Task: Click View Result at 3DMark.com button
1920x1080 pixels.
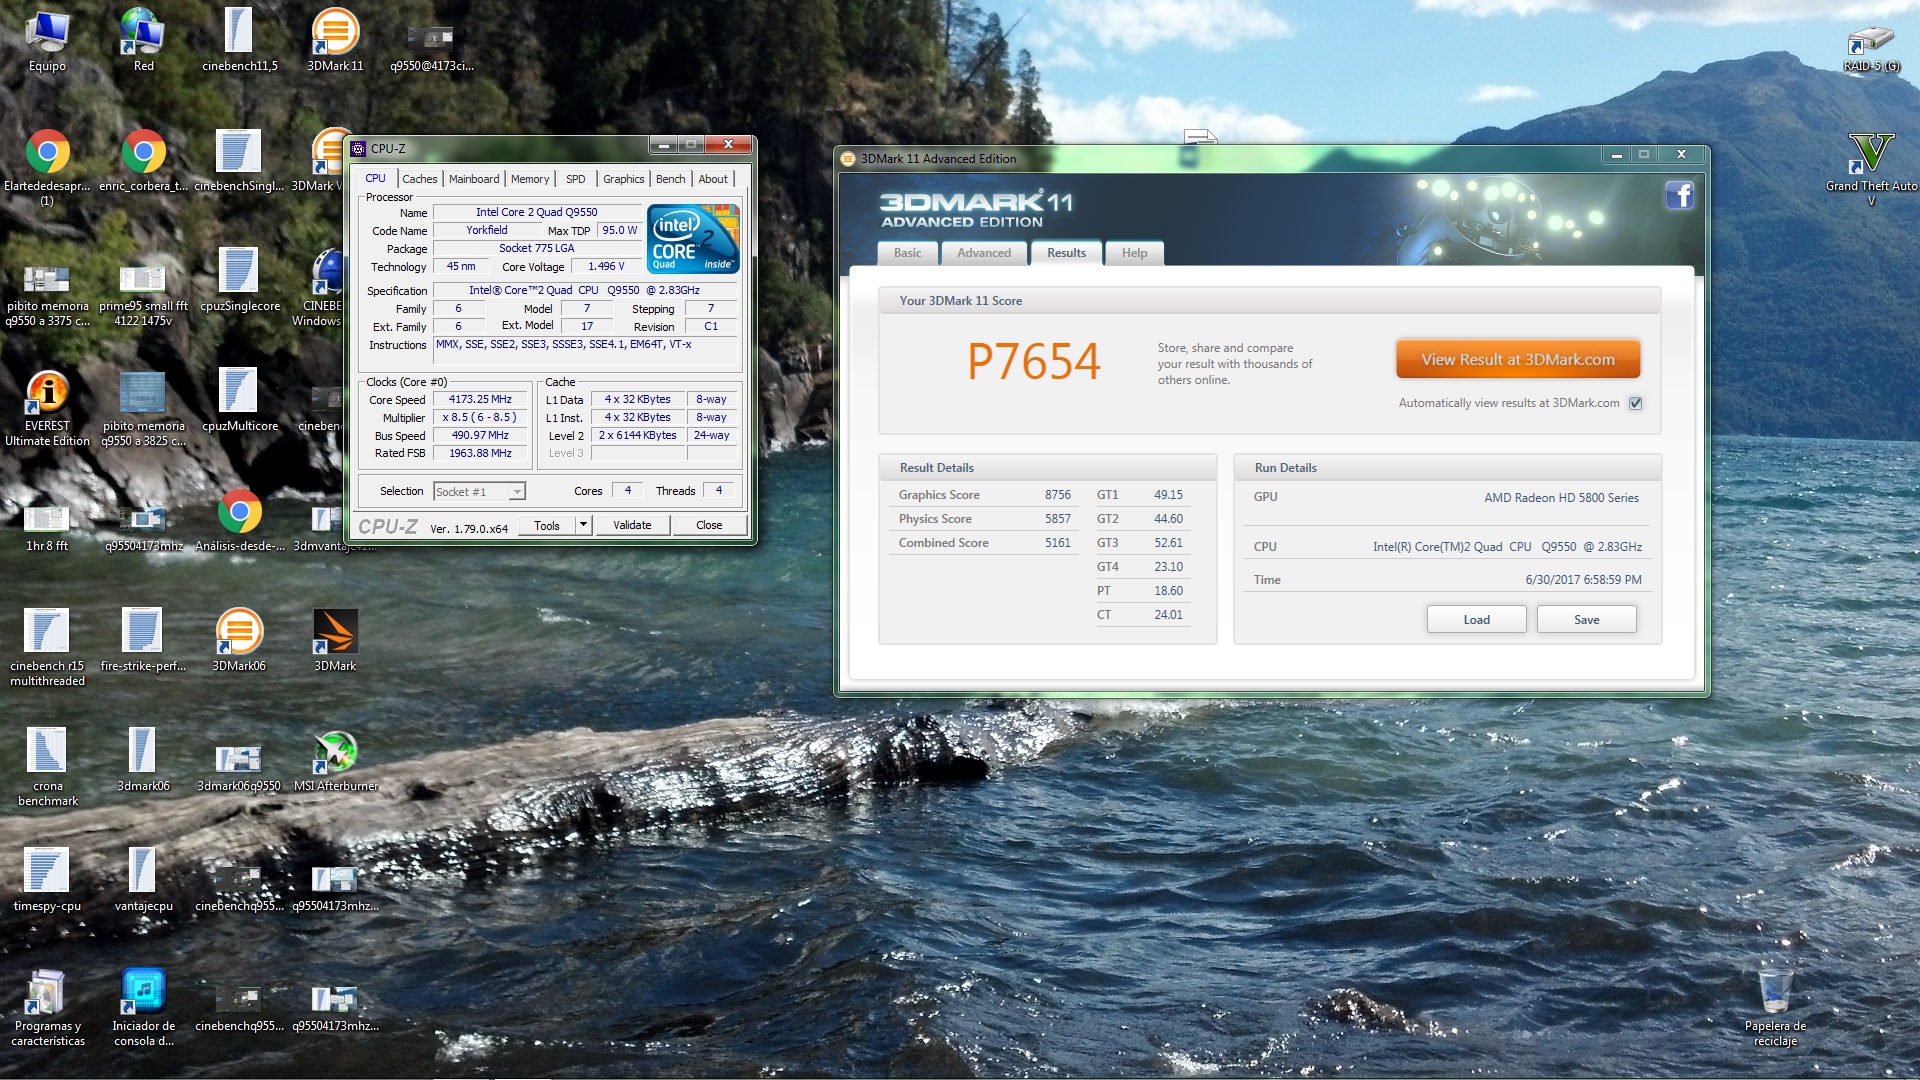Action: pos(1518,360)
